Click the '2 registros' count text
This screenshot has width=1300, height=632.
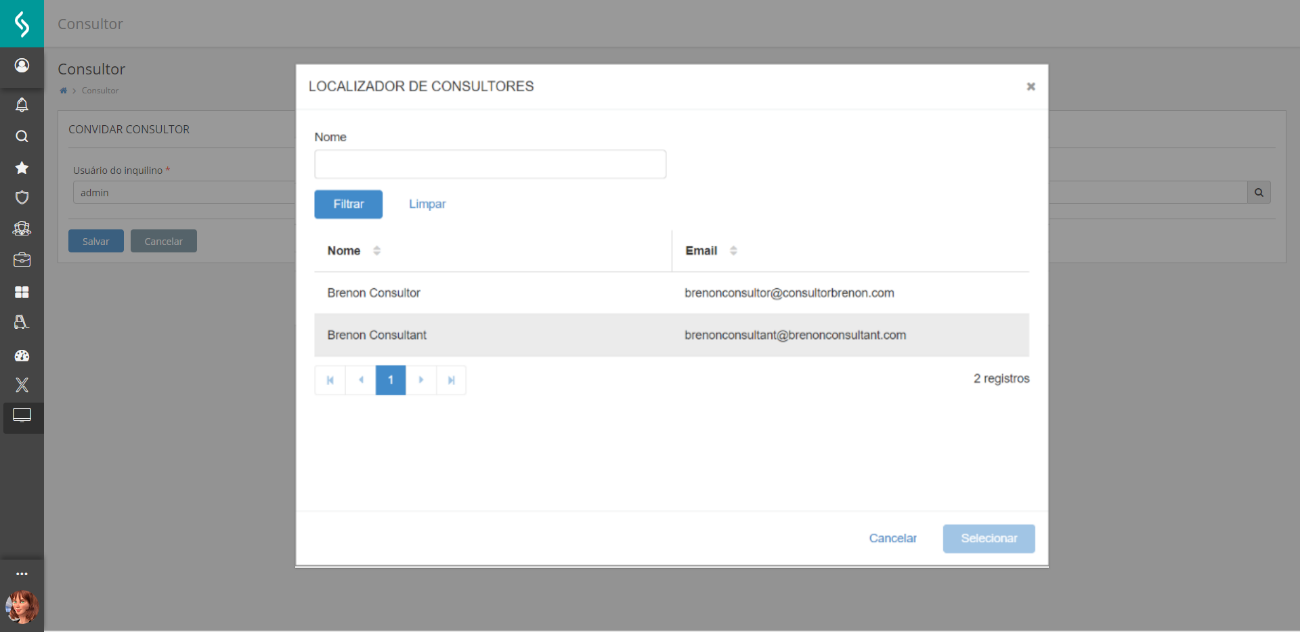(x=1001, y=379)
